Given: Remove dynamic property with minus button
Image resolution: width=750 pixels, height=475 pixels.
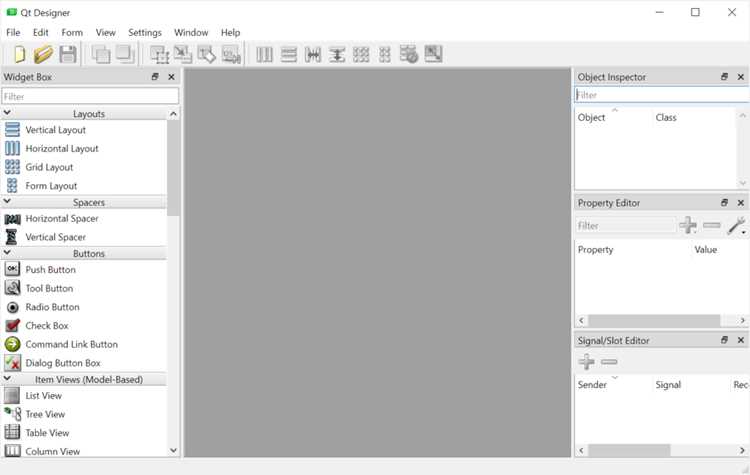Looking at the screenshot, I should (712, 225).
